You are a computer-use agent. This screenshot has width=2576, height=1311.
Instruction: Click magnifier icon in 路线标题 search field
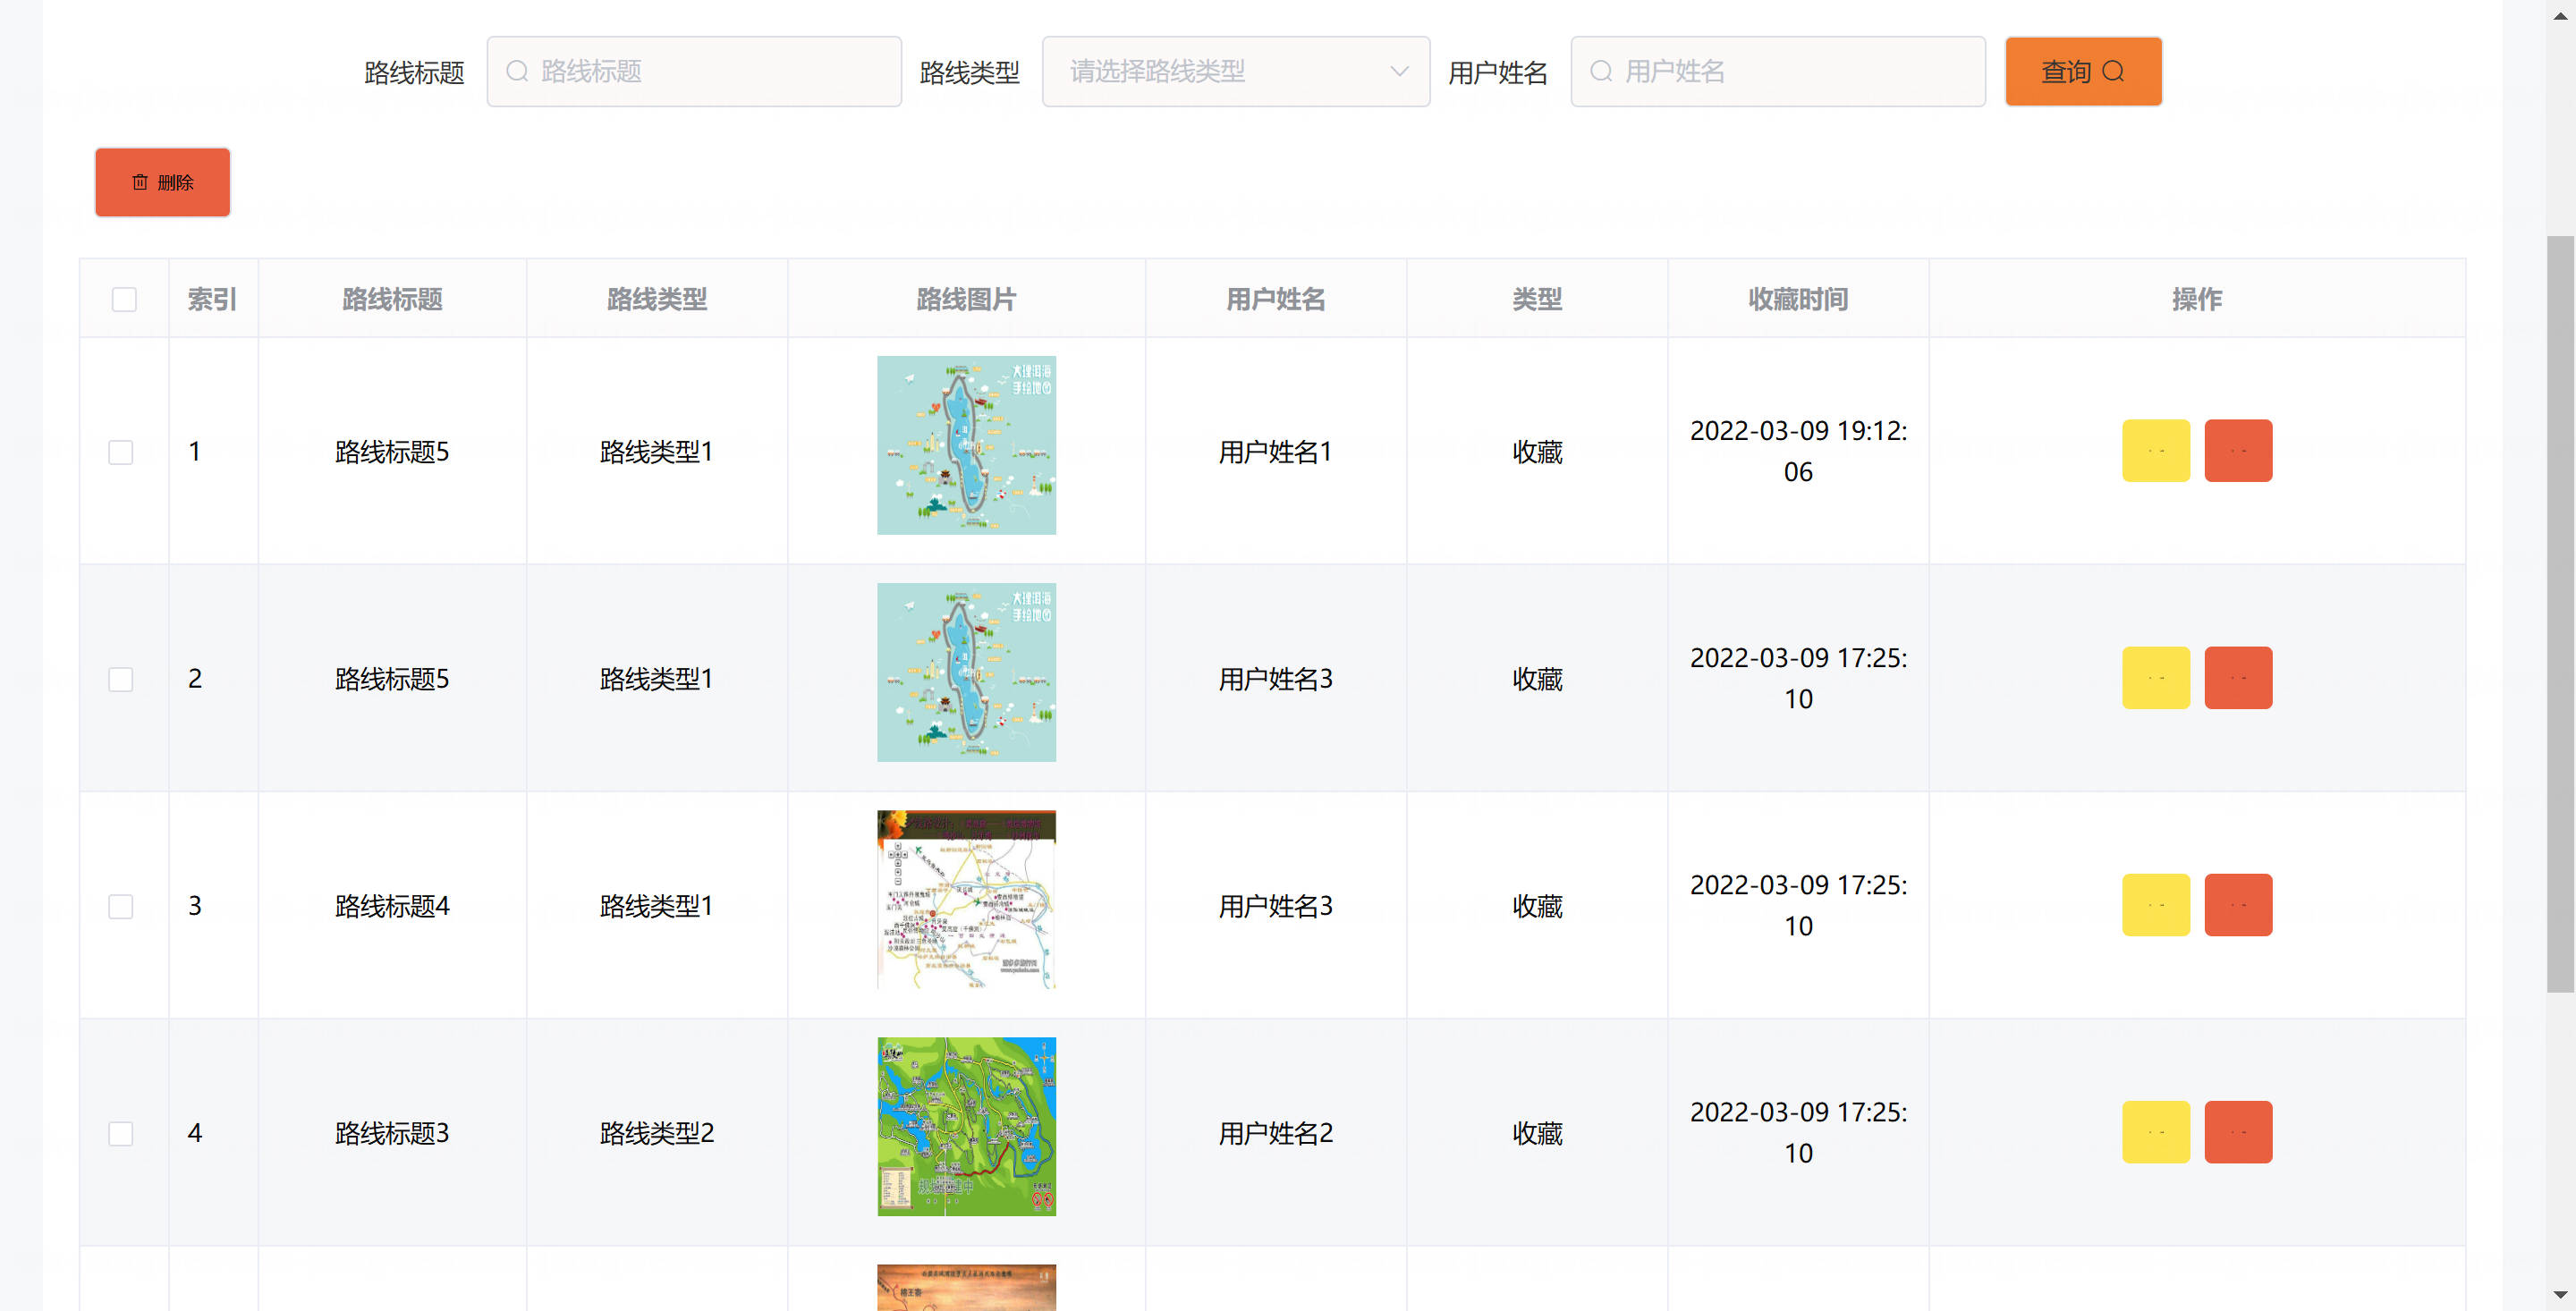tap(517, 71)
